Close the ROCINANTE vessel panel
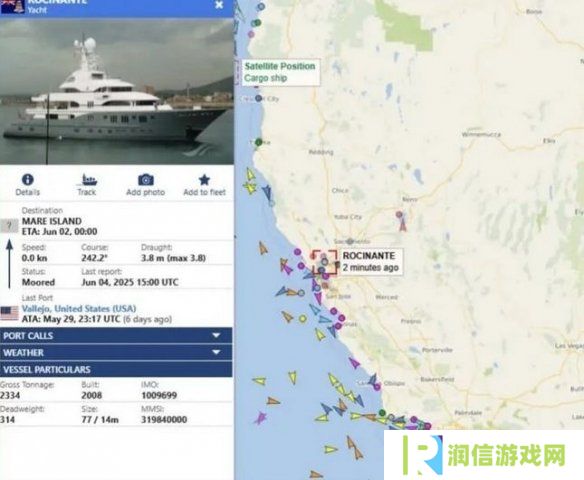Screen dimensions: 584x480 (x=219, y=5)
